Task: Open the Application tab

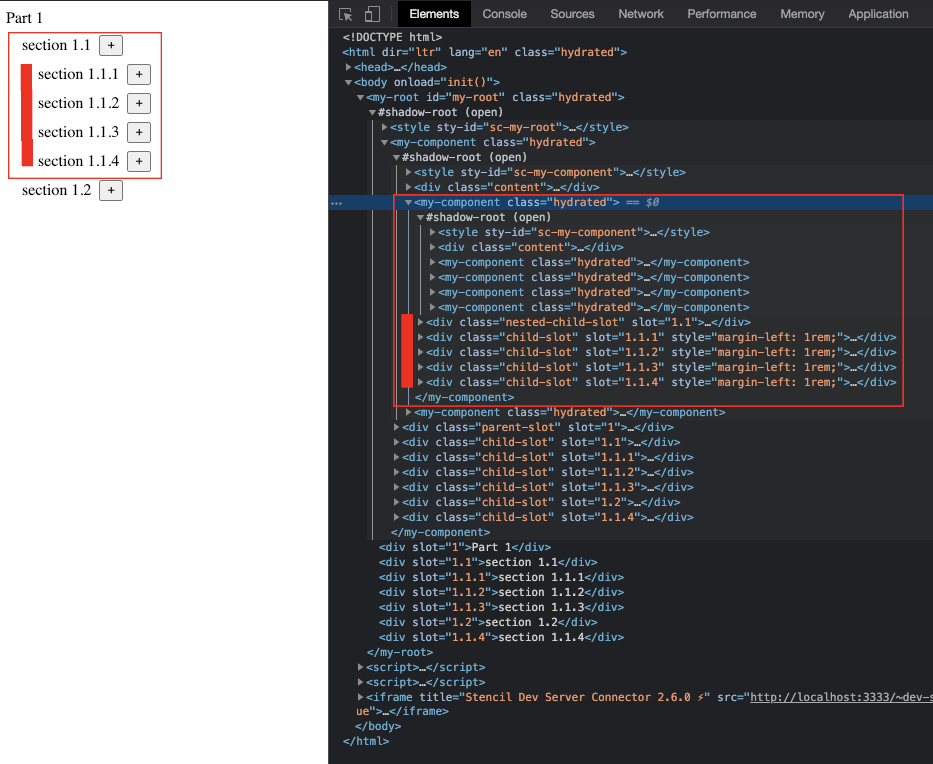Action: pos(878,14)
